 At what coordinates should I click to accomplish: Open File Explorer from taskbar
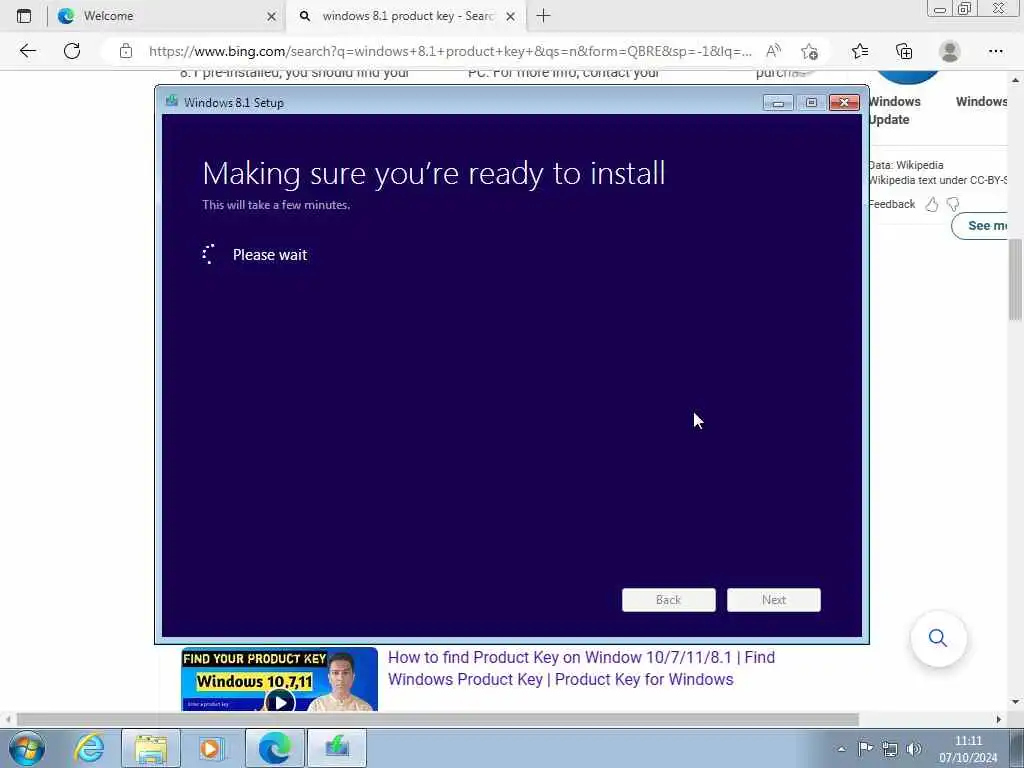[151, 748]
